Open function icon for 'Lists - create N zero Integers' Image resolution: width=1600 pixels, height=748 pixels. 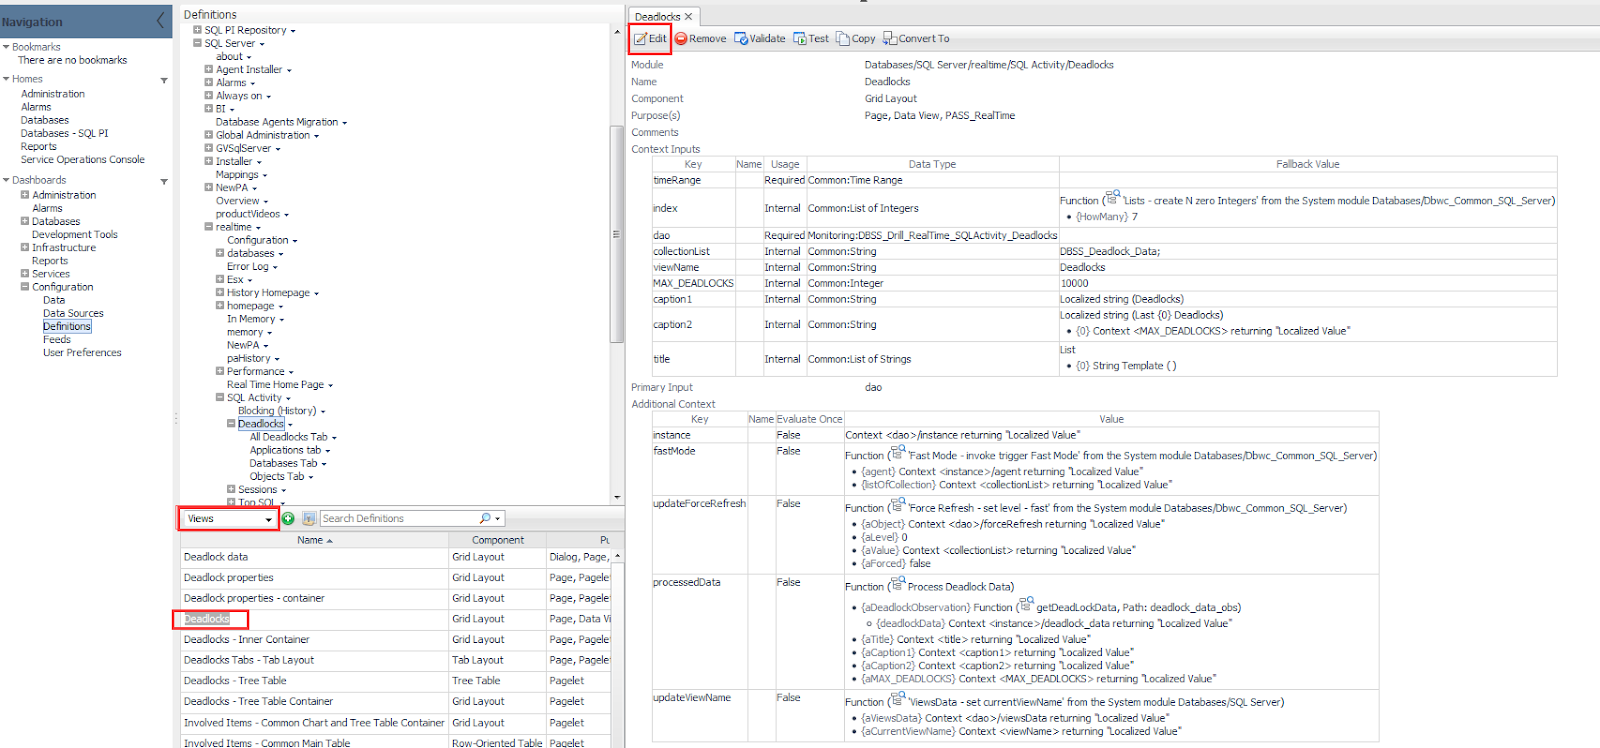pyautogui.click(x=1112, y=198)
